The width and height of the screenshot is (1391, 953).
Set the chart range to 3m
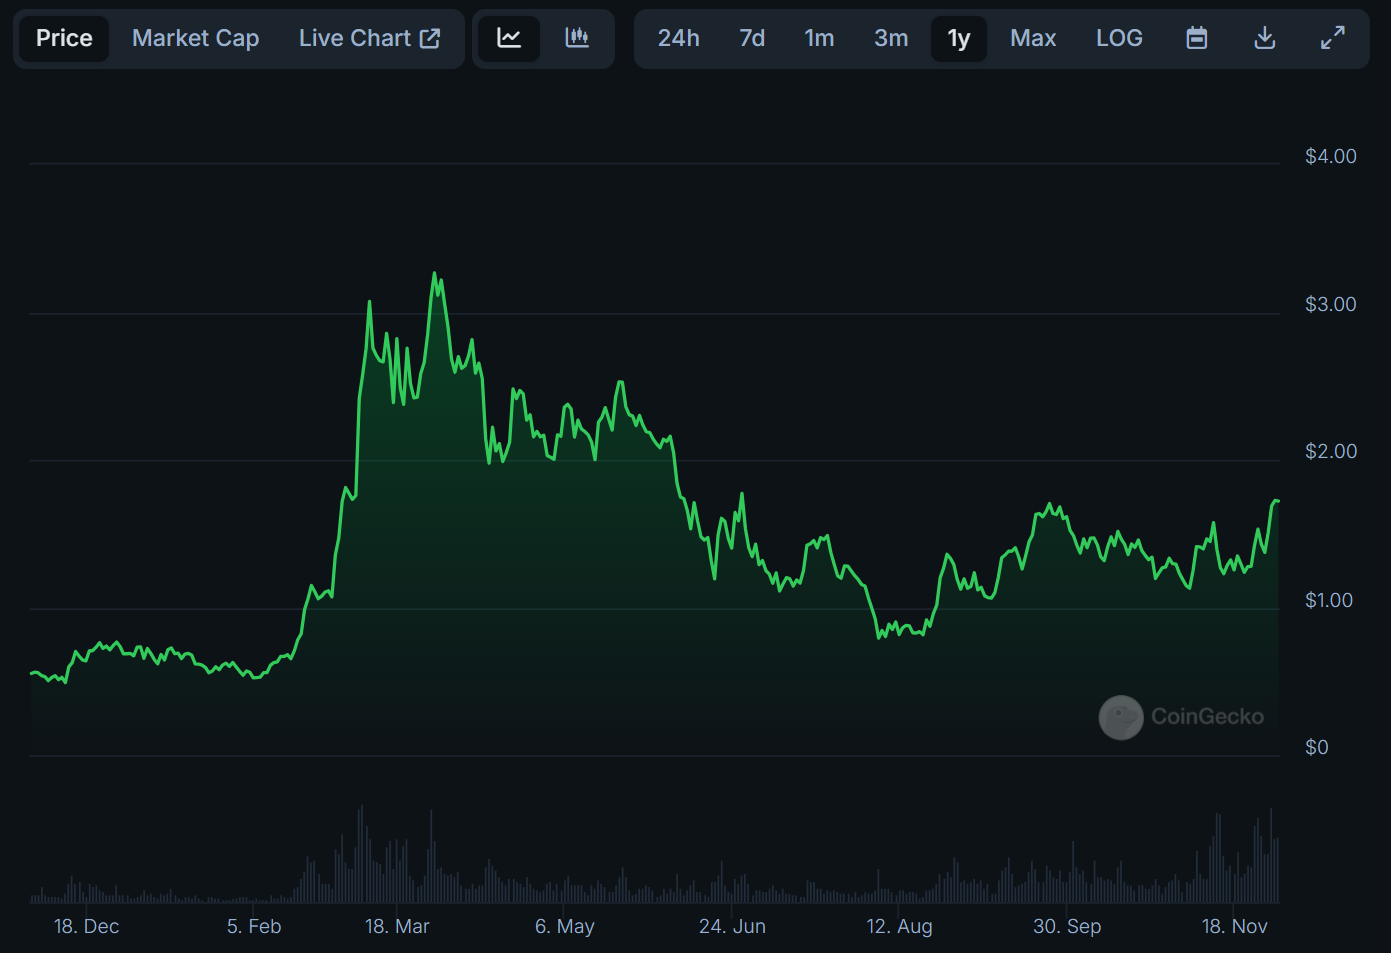click(891, 38)
